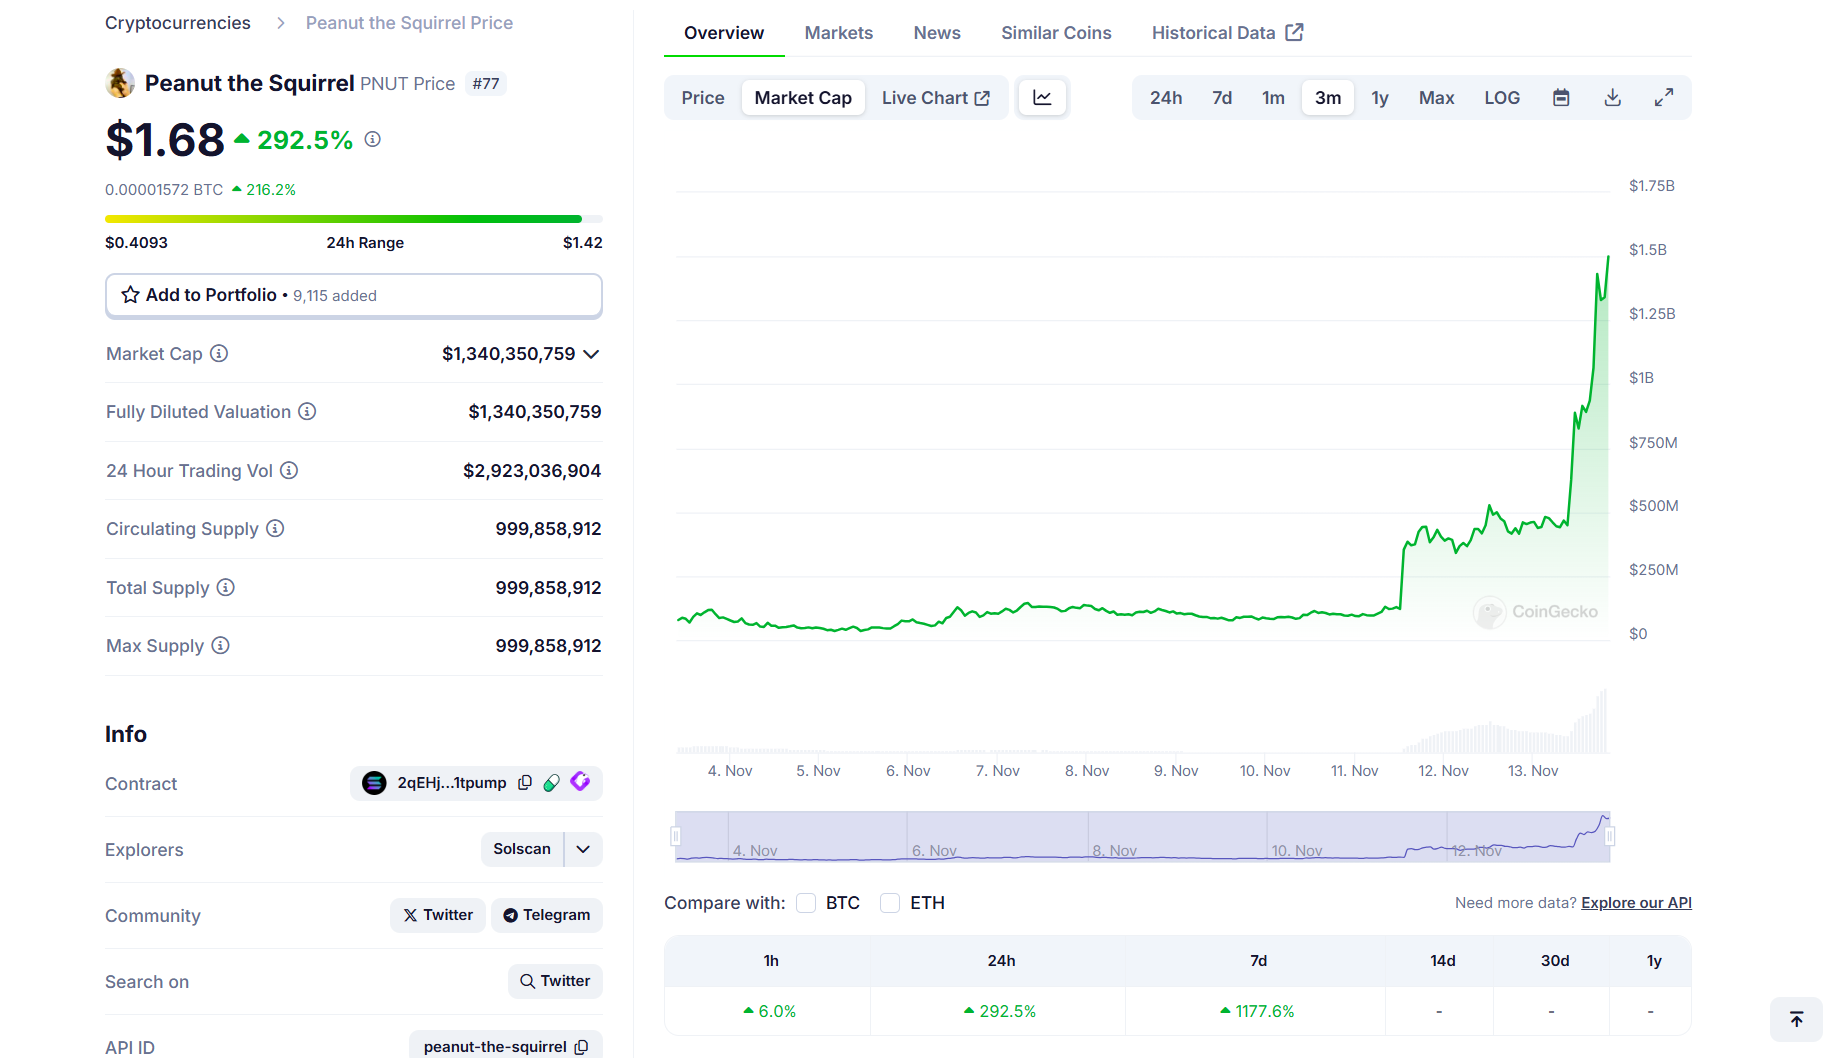Open the Explorers dropdown arrow
This screenshot has width=1826, height=1058.
(583, 849)
